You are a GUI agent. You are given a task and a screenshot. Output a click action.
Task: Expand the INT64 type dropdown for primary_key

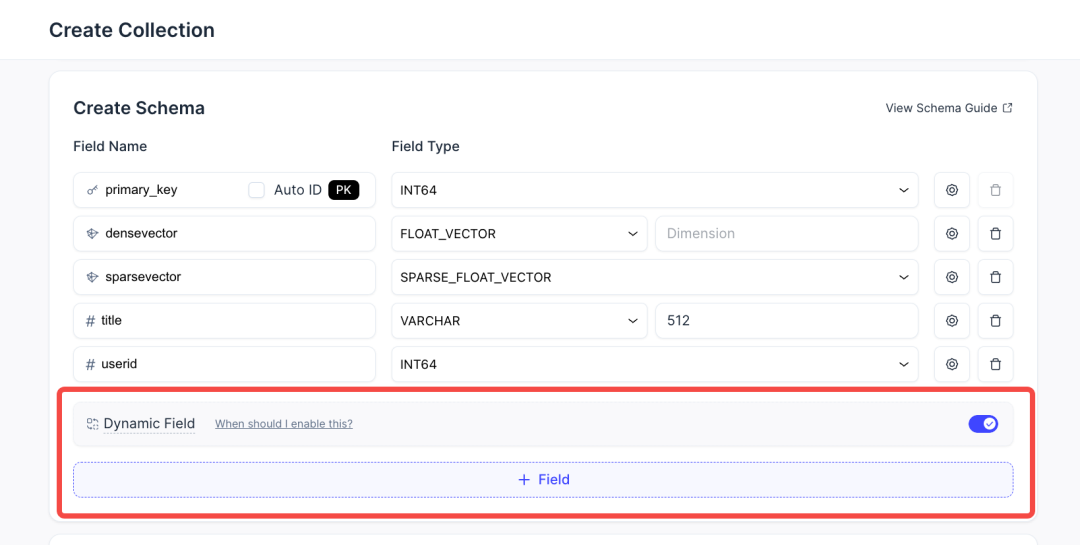654,190
